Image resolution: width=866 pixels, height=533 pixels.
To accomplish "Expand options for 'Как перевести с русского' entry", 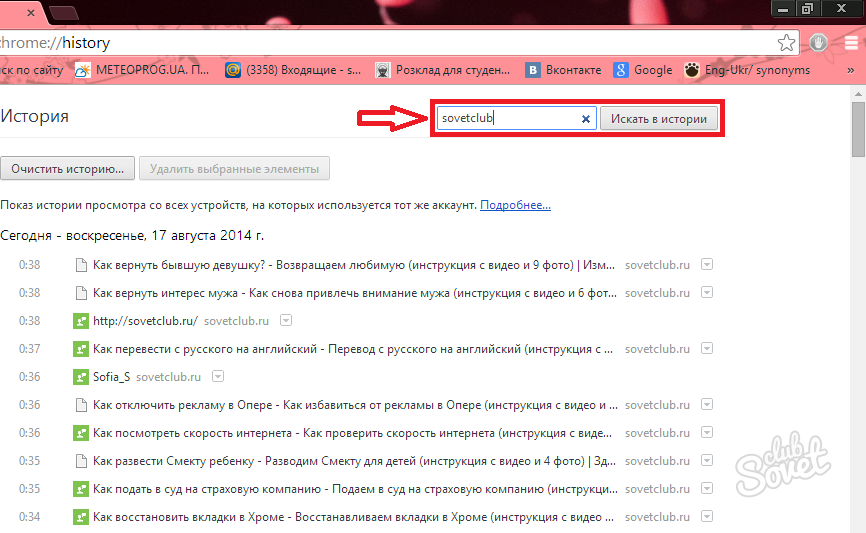I will [707, 349].
